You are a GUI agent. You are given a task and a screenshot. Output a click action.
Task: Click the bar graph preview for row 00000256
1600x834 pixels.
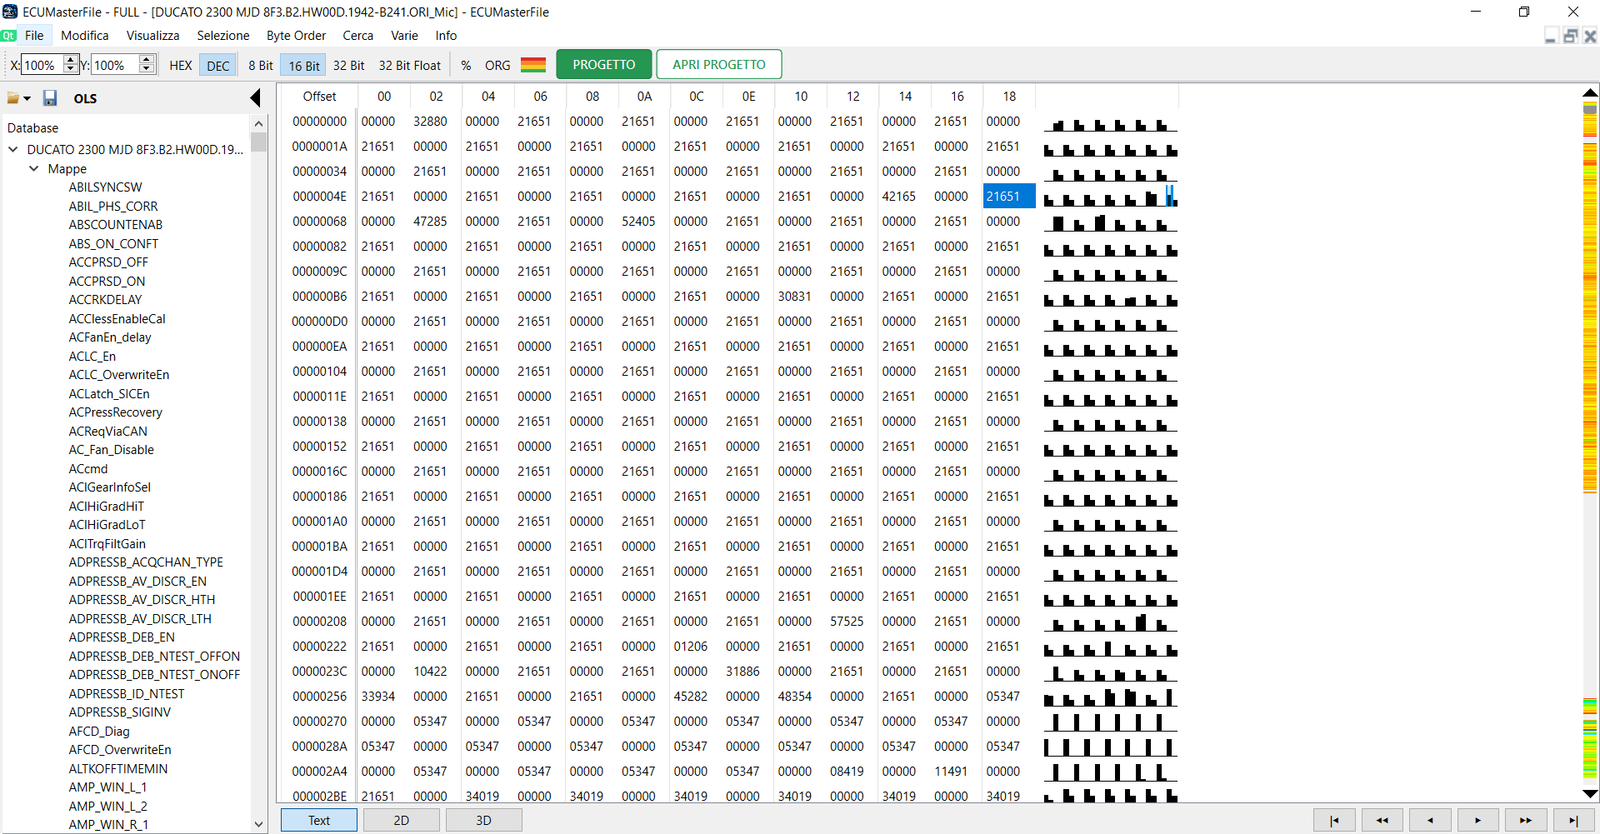point(1110,696)
